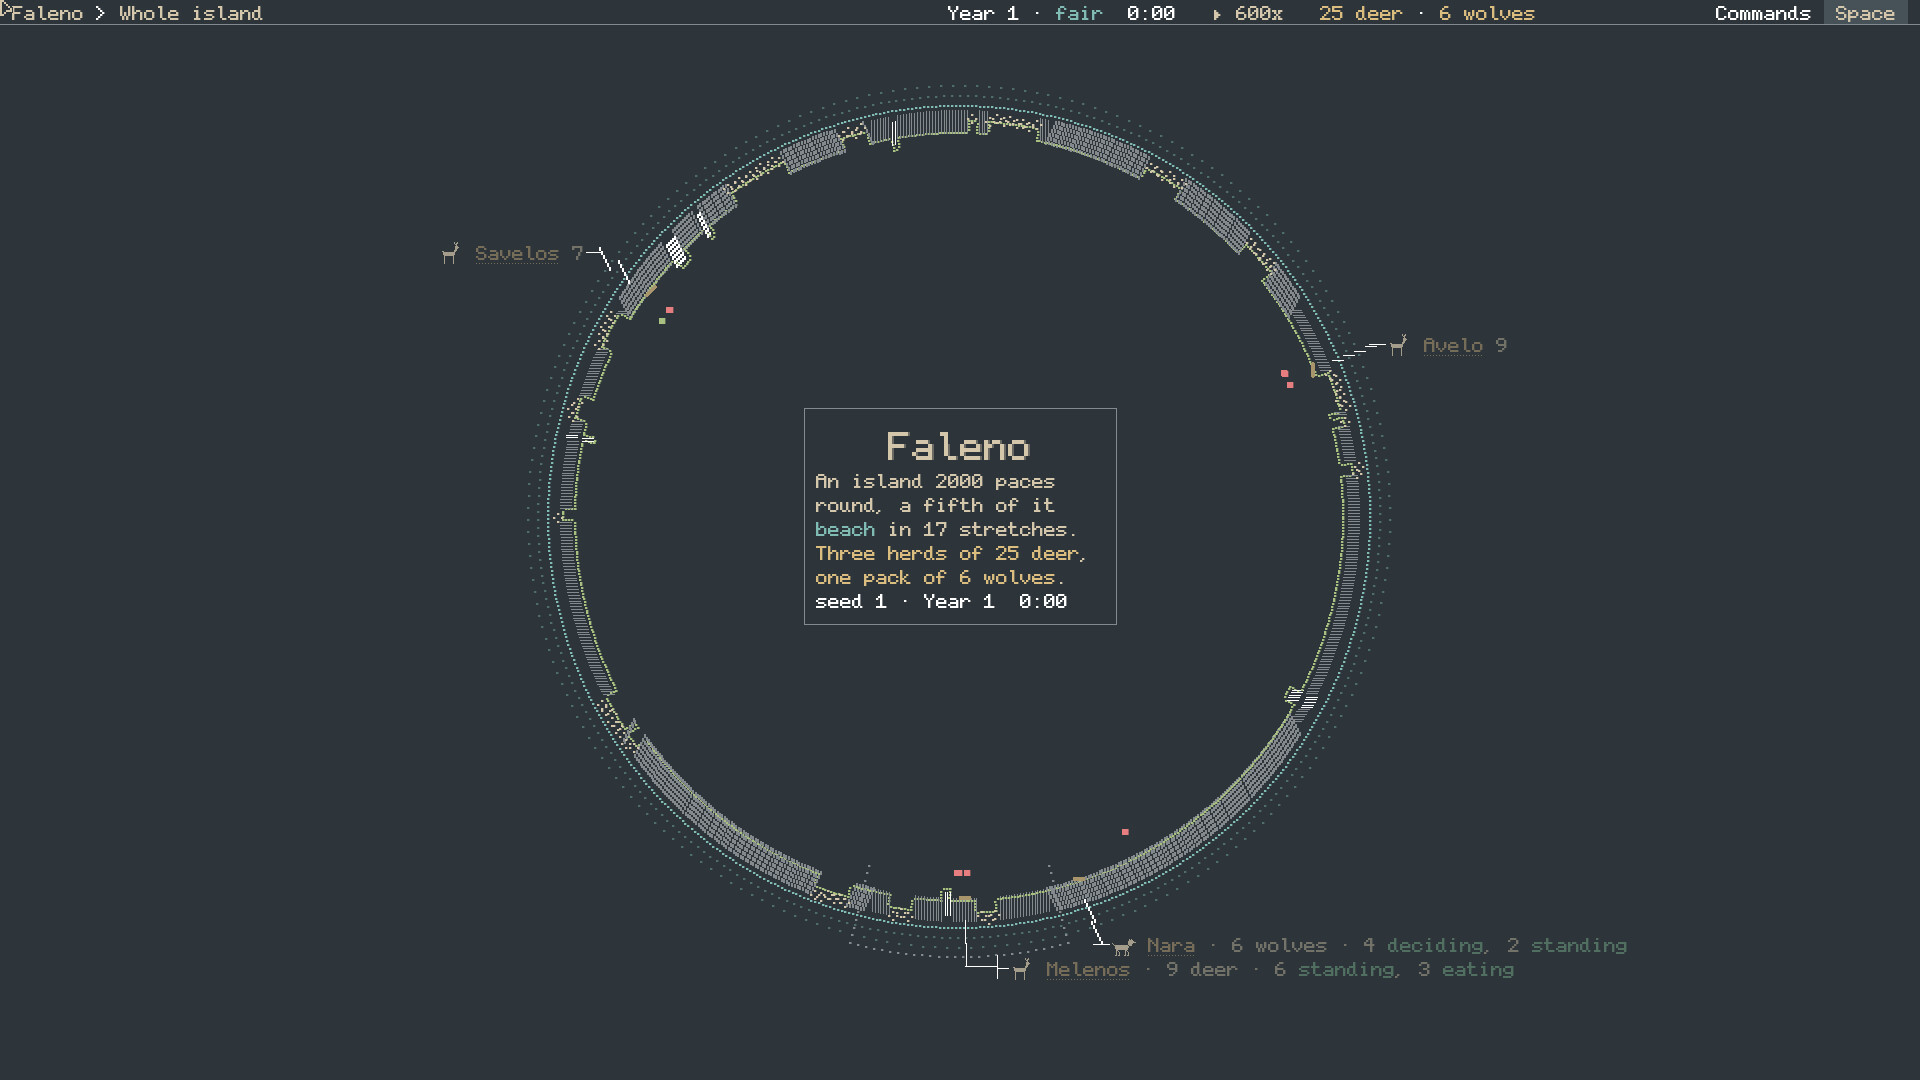Click the Faleno breadcrumb
This screenshot has width=1920, height=1080.
tap(47, 14)
